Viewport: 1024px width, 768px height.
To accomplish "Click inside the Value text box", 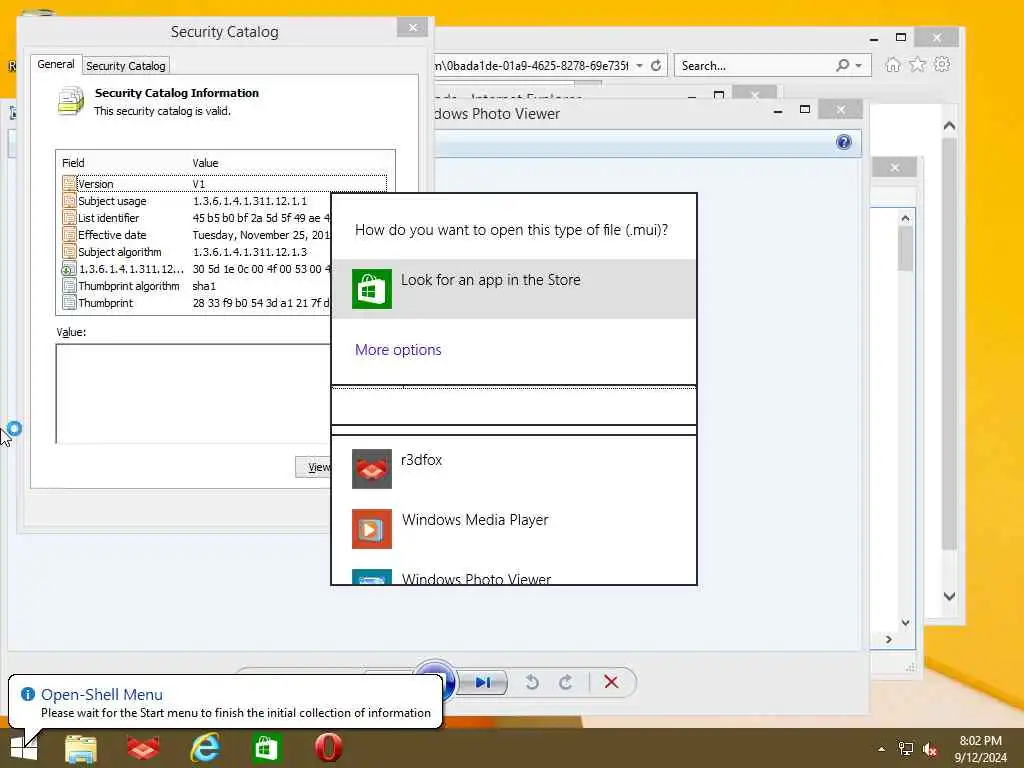I will click(x=193, y=394).
